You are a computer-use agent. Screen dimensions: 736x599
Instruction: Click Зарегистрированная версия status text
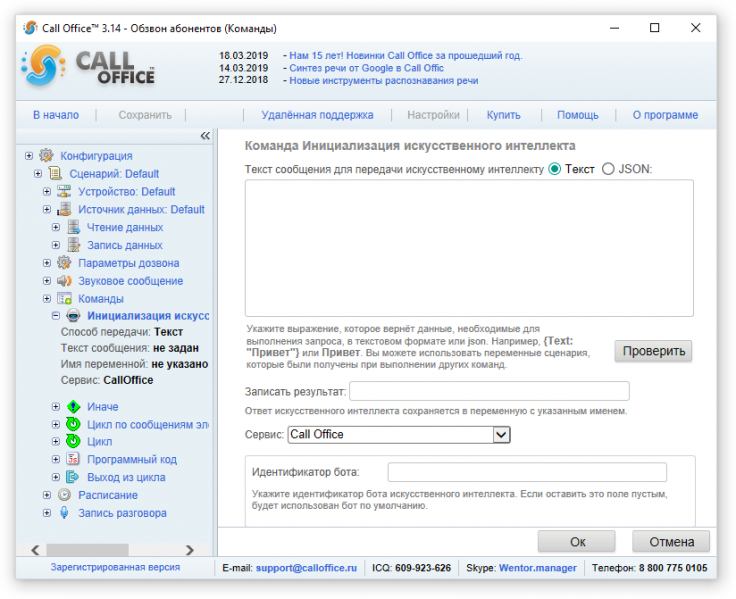coord(115,567)
